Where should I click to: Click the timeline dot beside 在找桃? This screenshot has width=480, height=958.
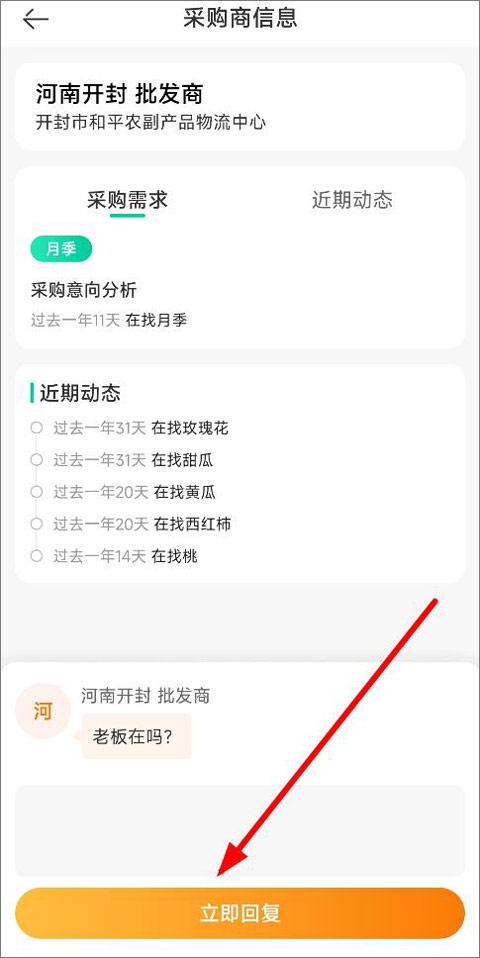coord(37,556)
